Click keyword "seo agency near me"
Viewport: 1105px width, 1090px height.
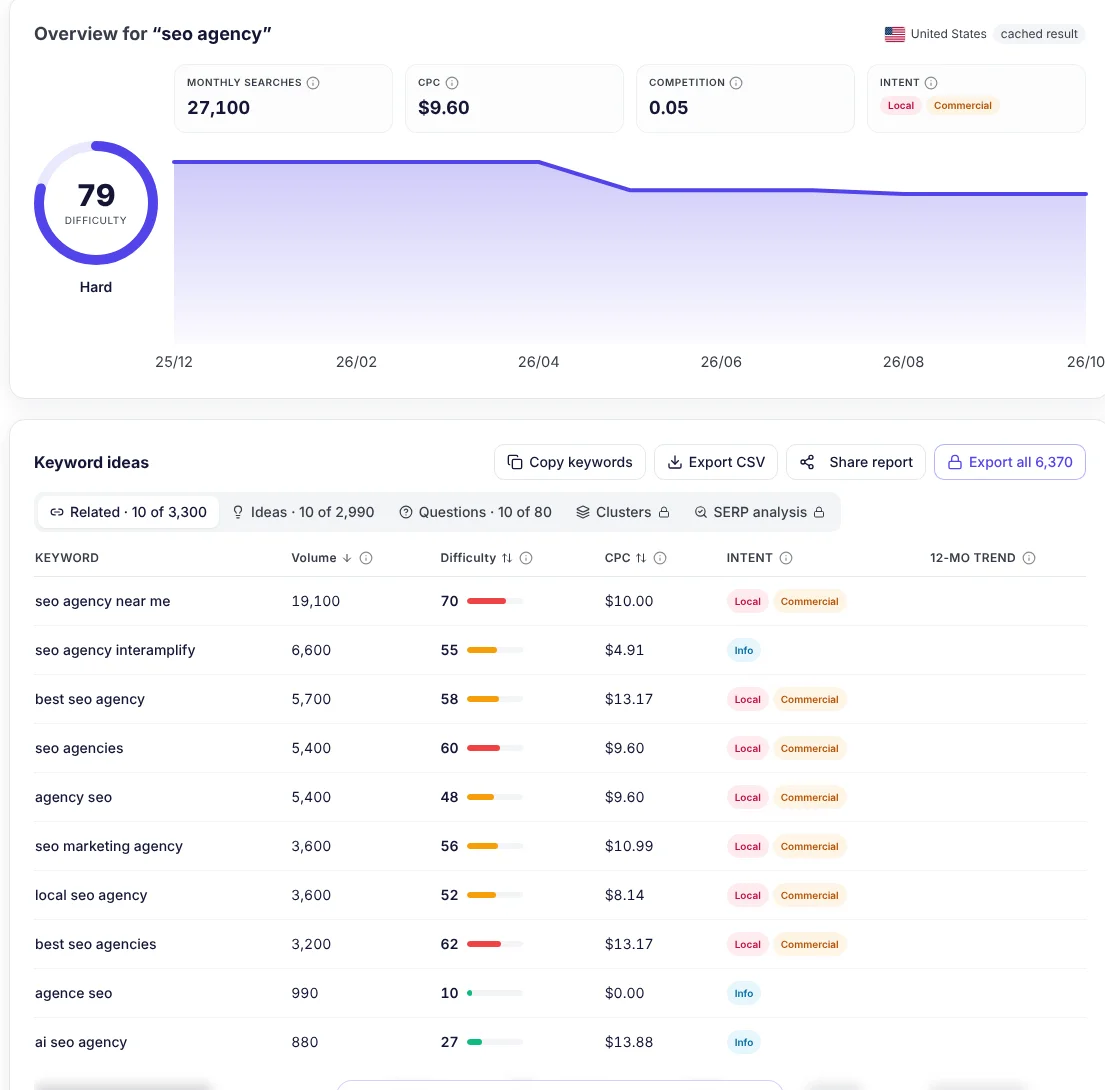coord(103,601)
